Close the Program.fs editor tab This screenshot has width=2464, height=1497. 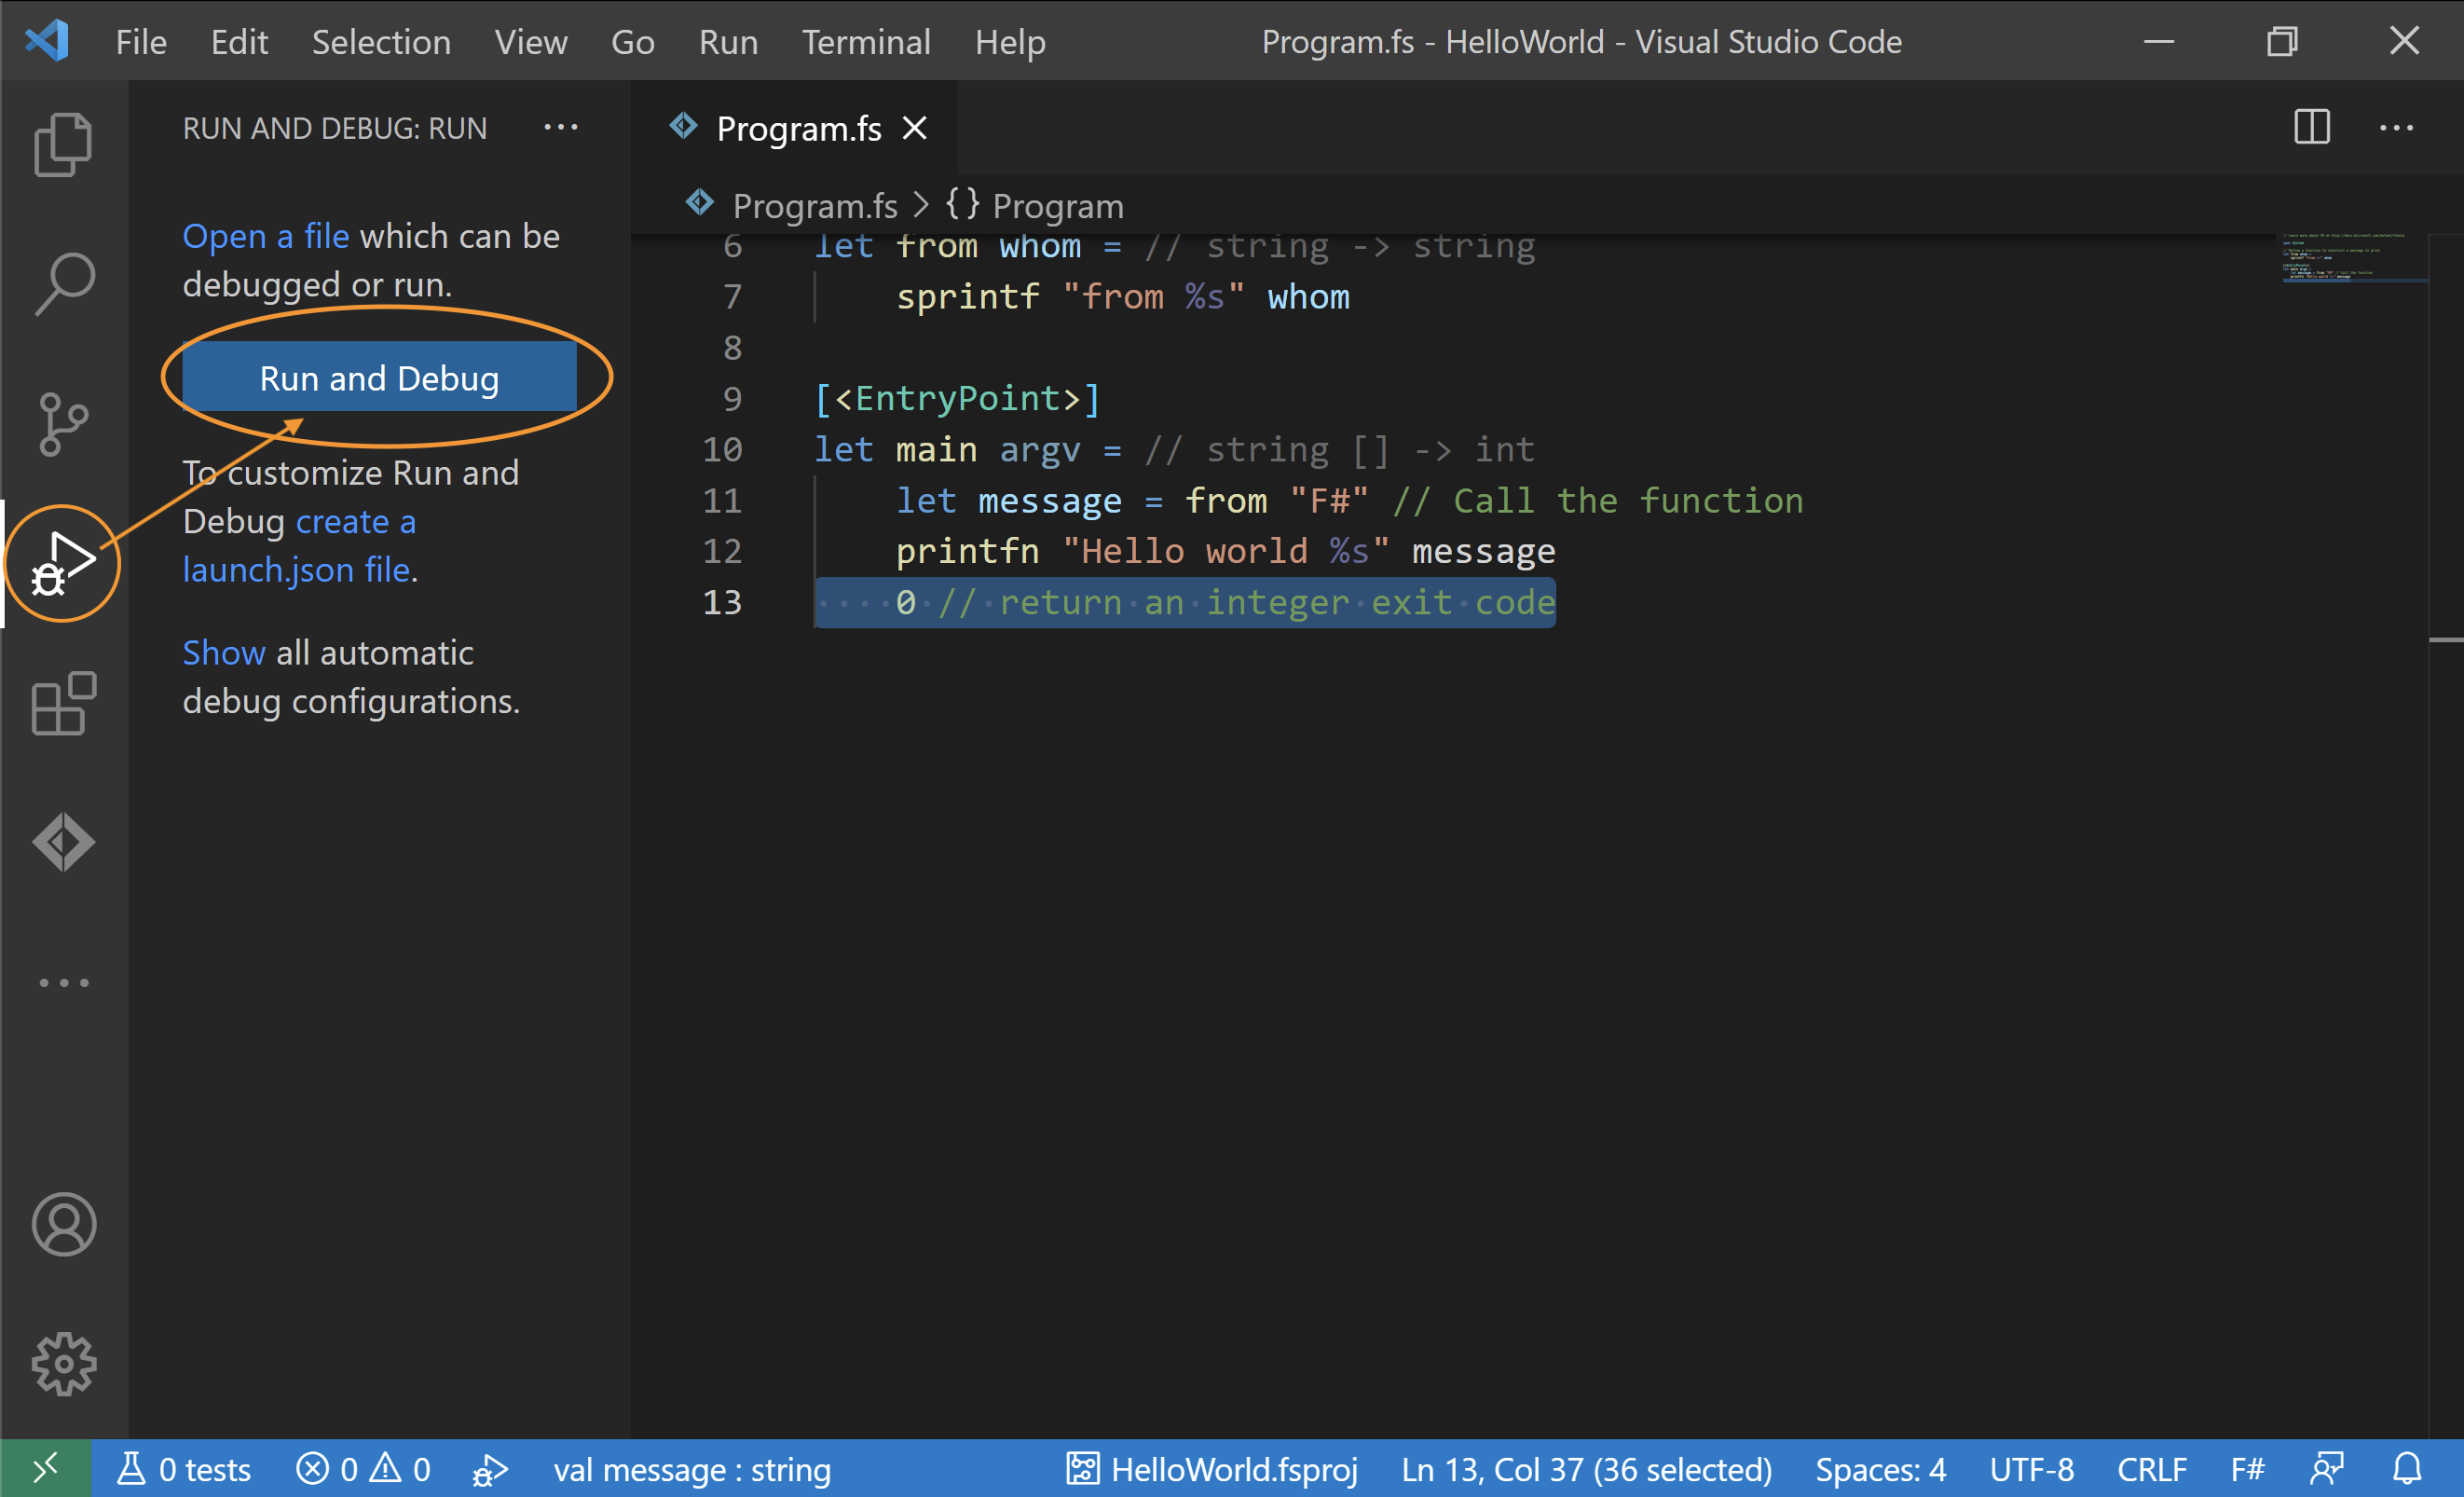point(915,128)
